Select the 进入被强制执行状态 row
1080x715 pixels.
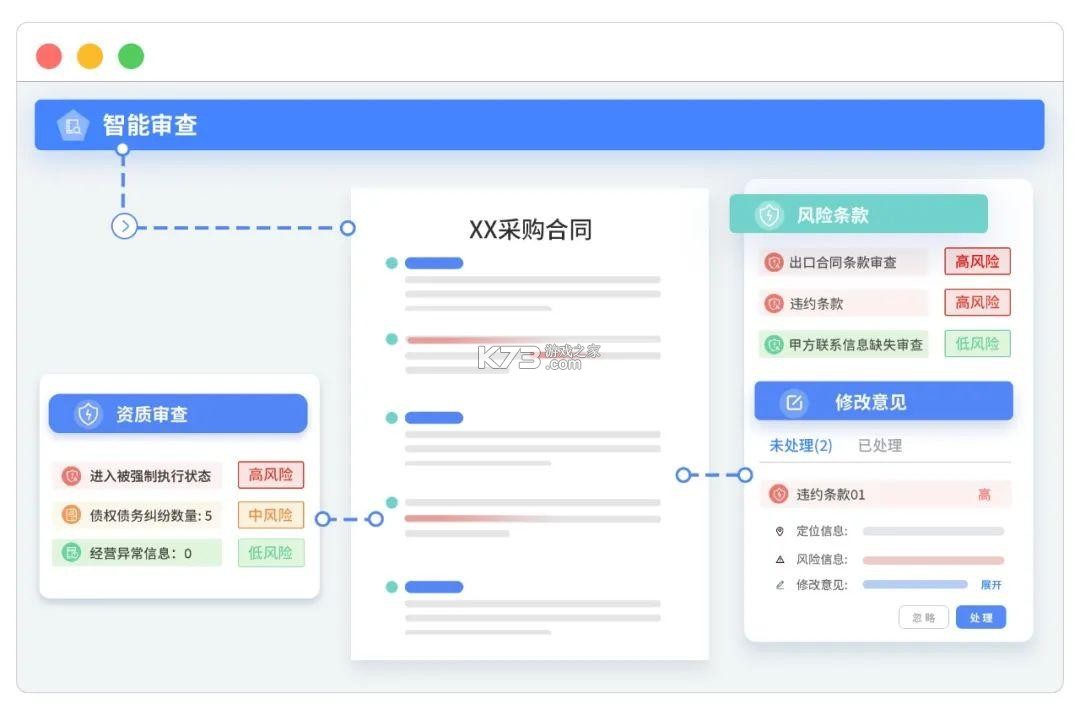click(x=137, y=476)
